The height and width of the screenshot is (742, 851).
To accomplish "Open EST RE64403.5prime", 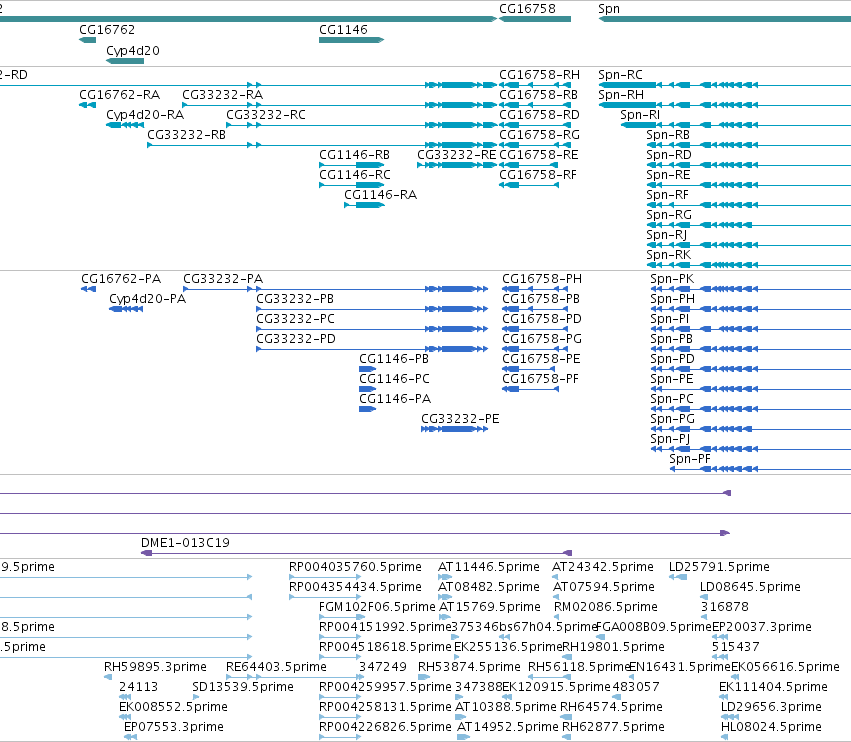I will tap(276, 667).
